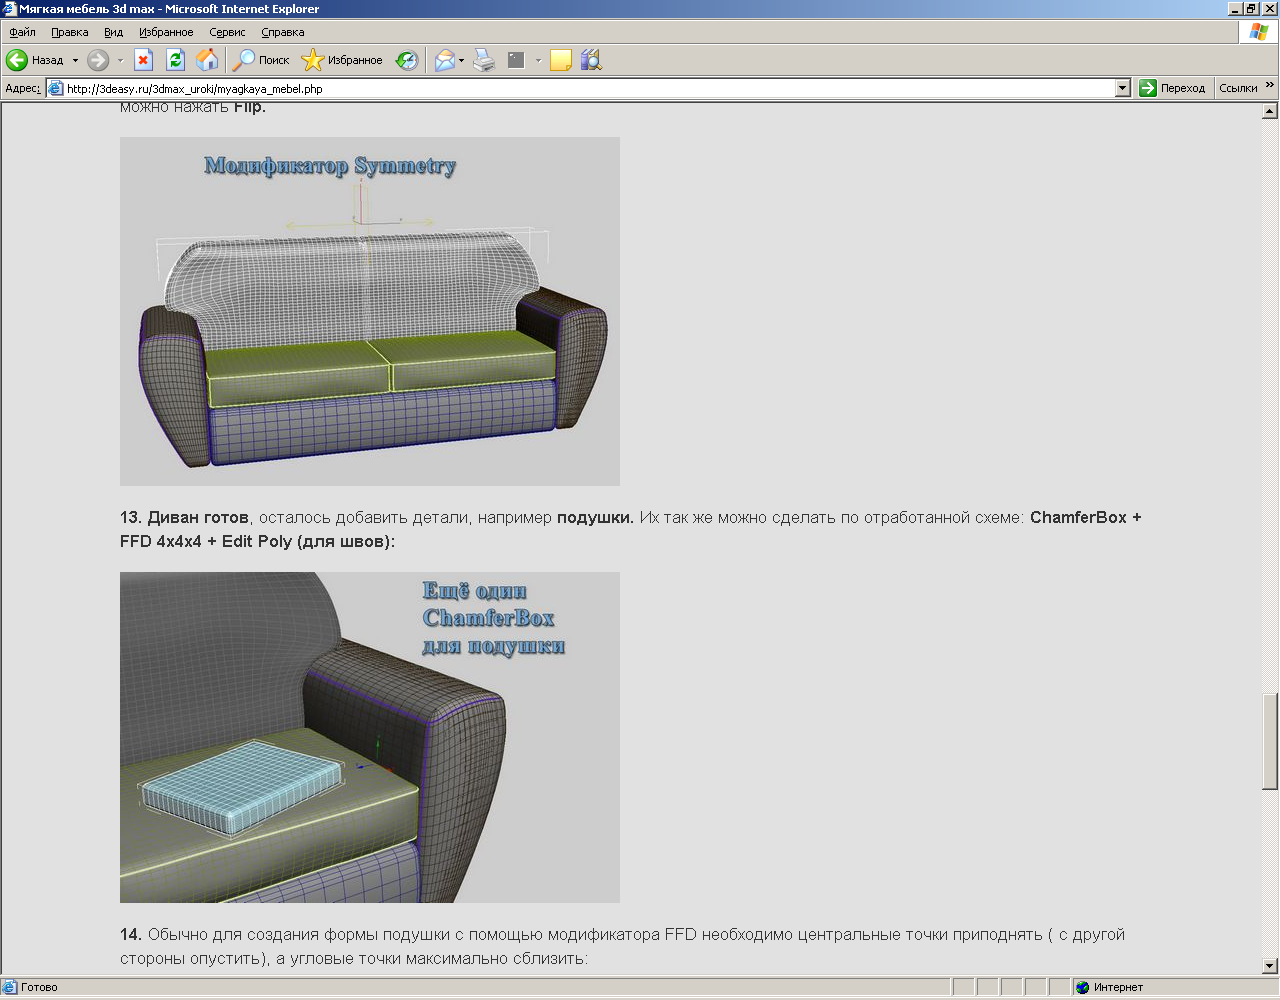Click the Переход go button
The width and height of the screenshot is (1280, 1000).
coord(1173,88)
